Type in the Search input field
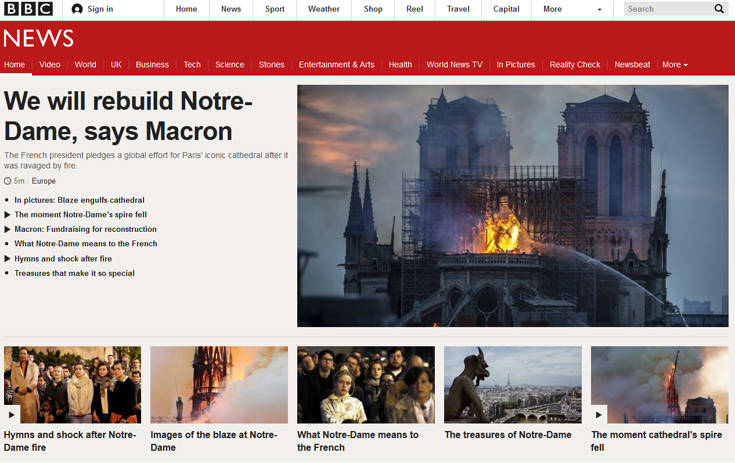735x463 pixels. pos(666,9)
